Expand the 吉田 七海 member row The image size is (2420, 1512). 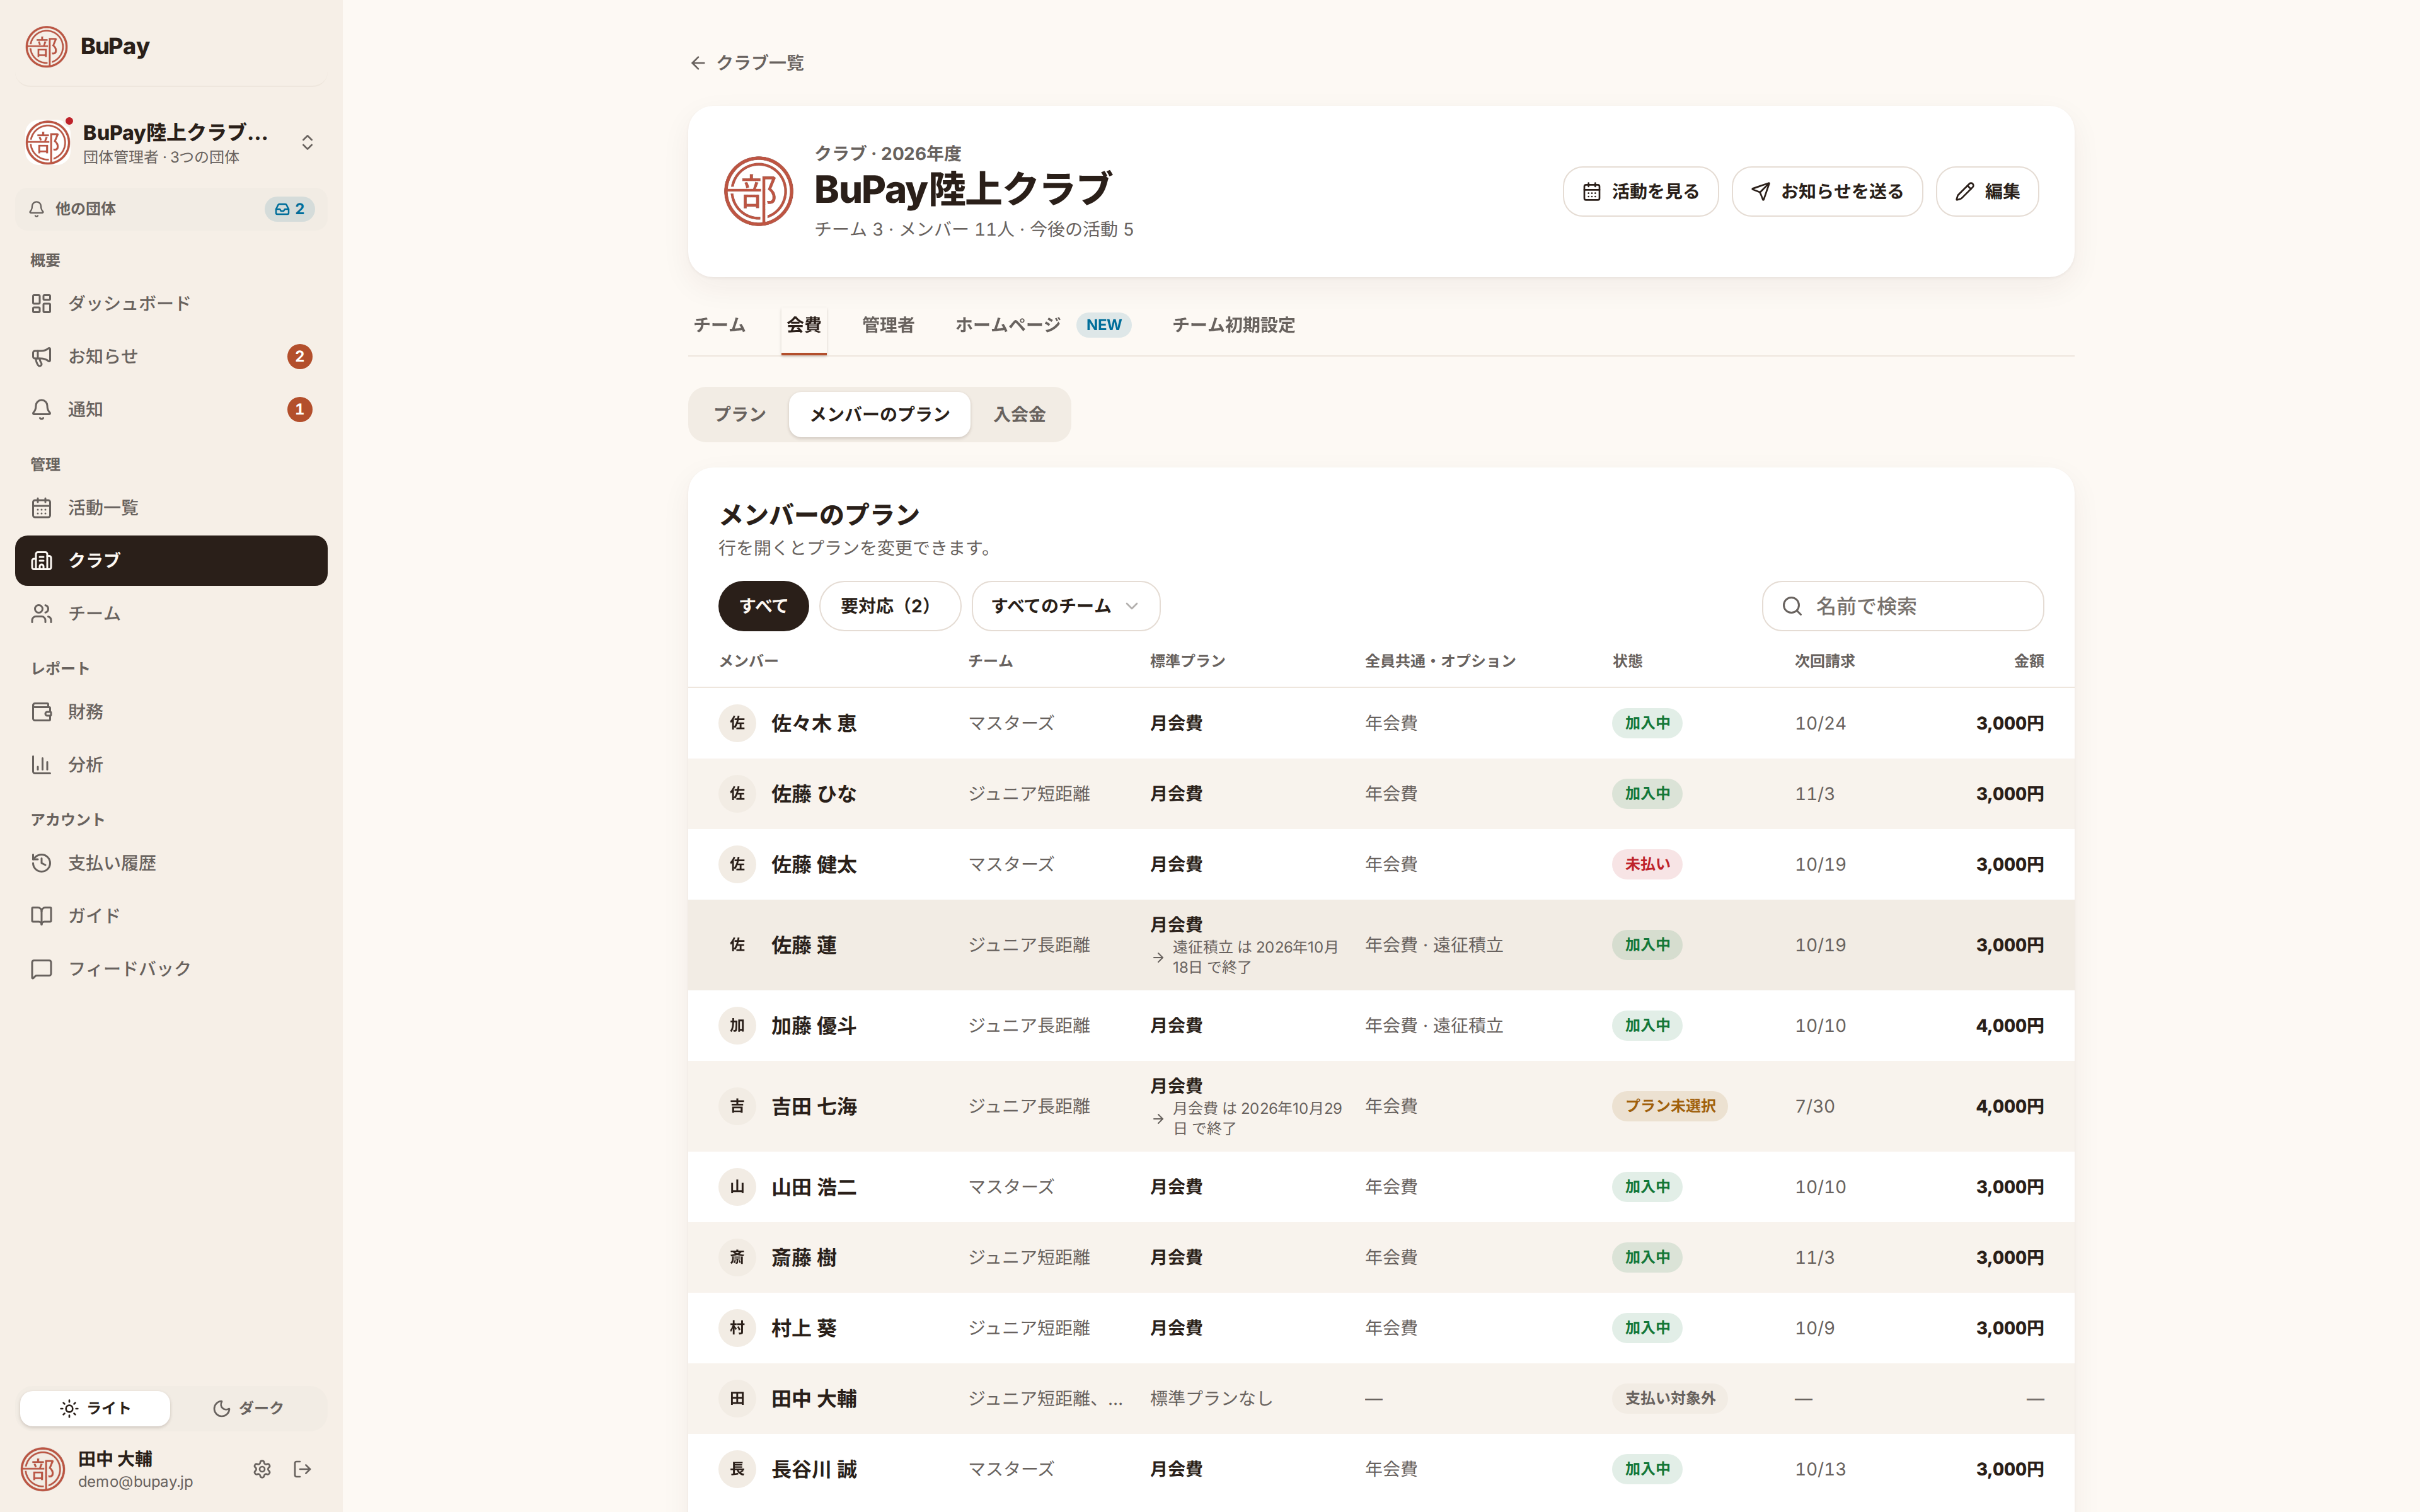(x=1380, y=1106)
